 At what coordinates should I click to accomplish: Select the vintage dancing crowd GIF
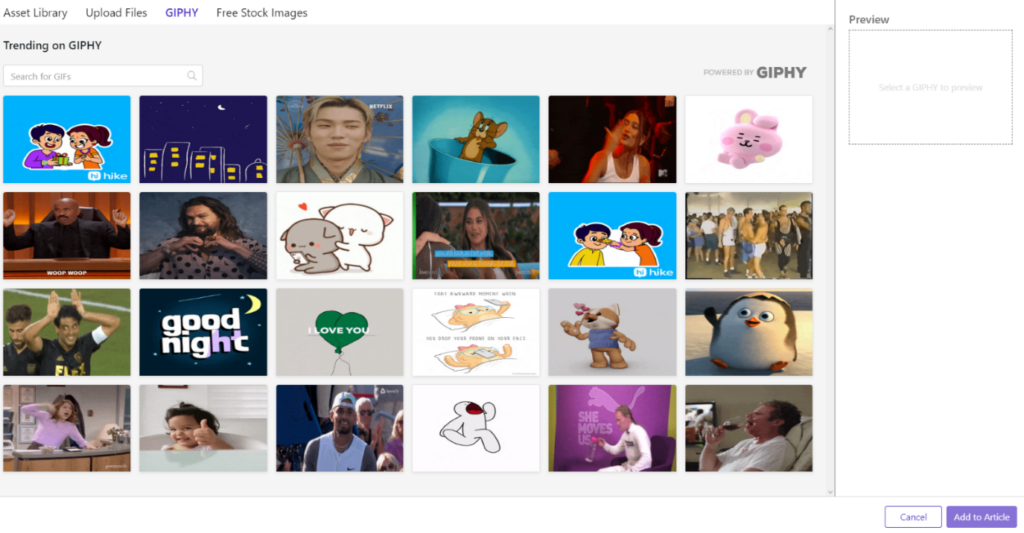pos(749,236)
